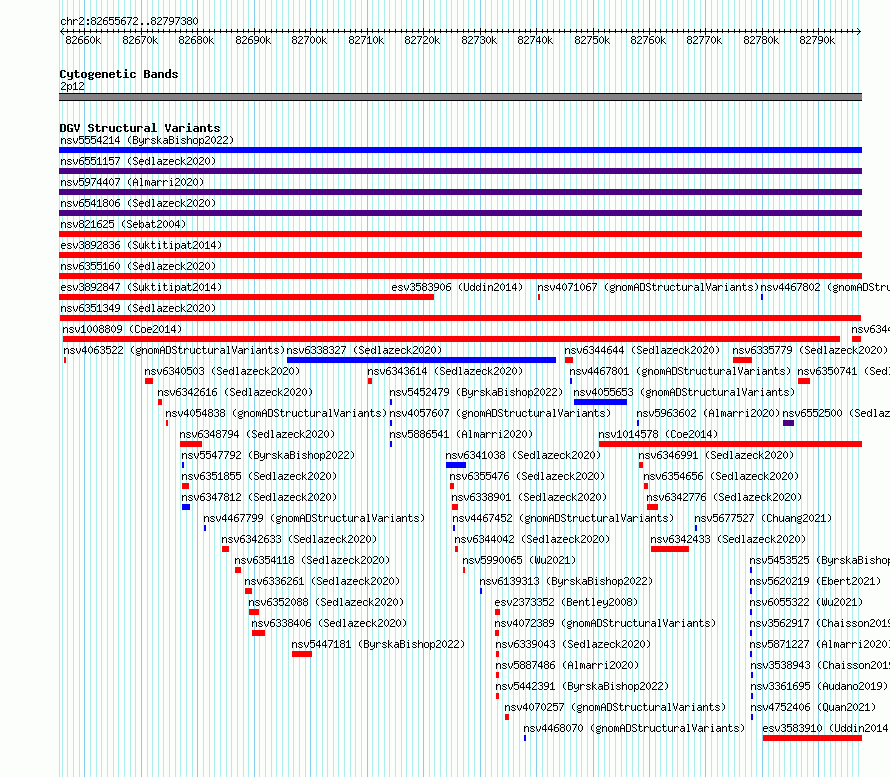Select nsv4467799 (gnomADStructuralVariants) label
Viewport: 890px width, 777px height.
coord(314,518)
